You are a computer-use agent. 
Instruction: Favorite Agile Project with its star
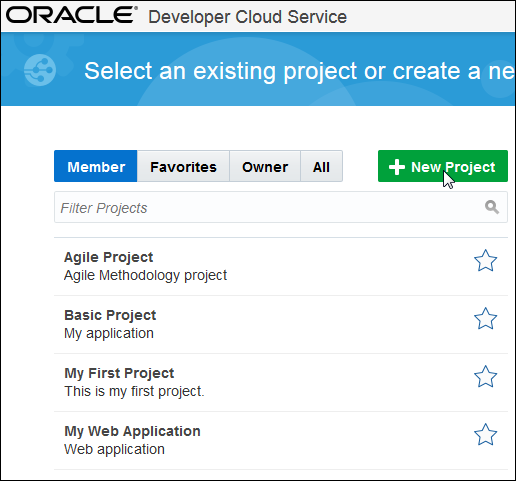click(x=485, y=260)
